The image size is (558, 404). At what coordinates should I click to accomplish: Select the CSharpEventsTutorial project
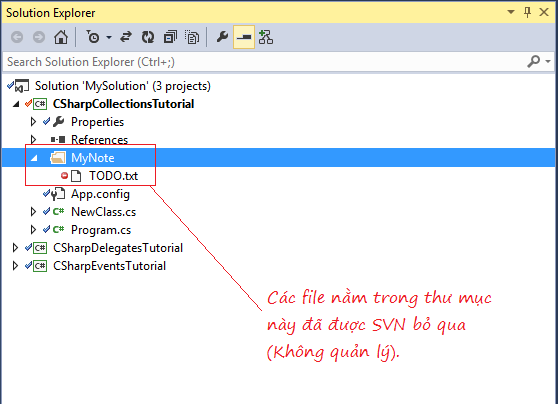109,266
